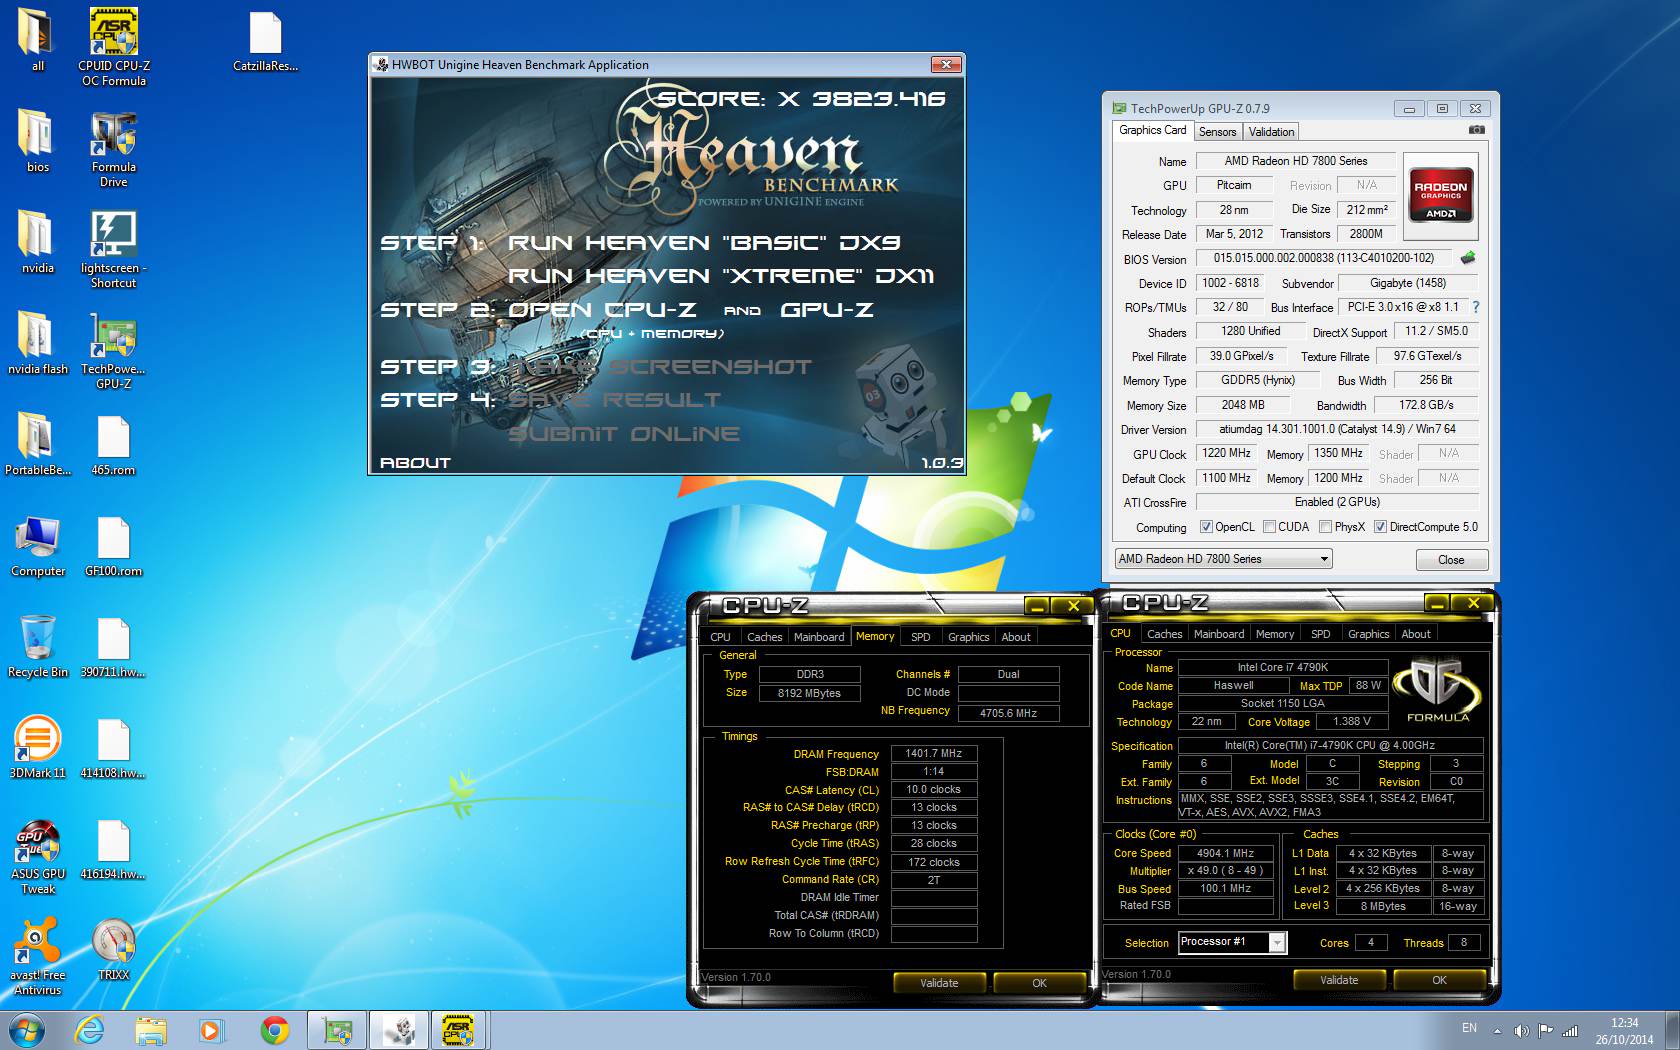The image size is (1680, 1050).
Task: Launch TechPowerUp GPU-Z desktop shortcut
Action: coord(113,350)
